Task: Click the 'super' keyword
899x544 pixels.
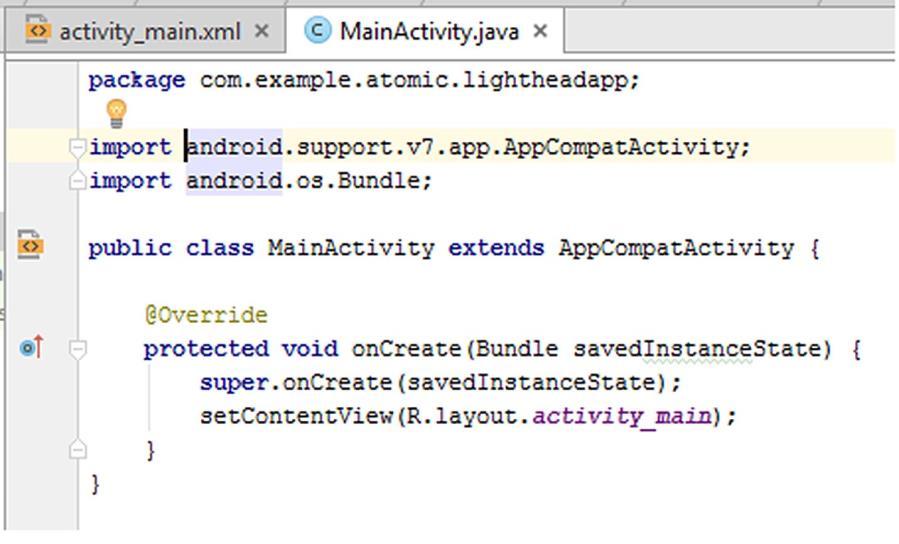Action: click(x=234, y=382)
